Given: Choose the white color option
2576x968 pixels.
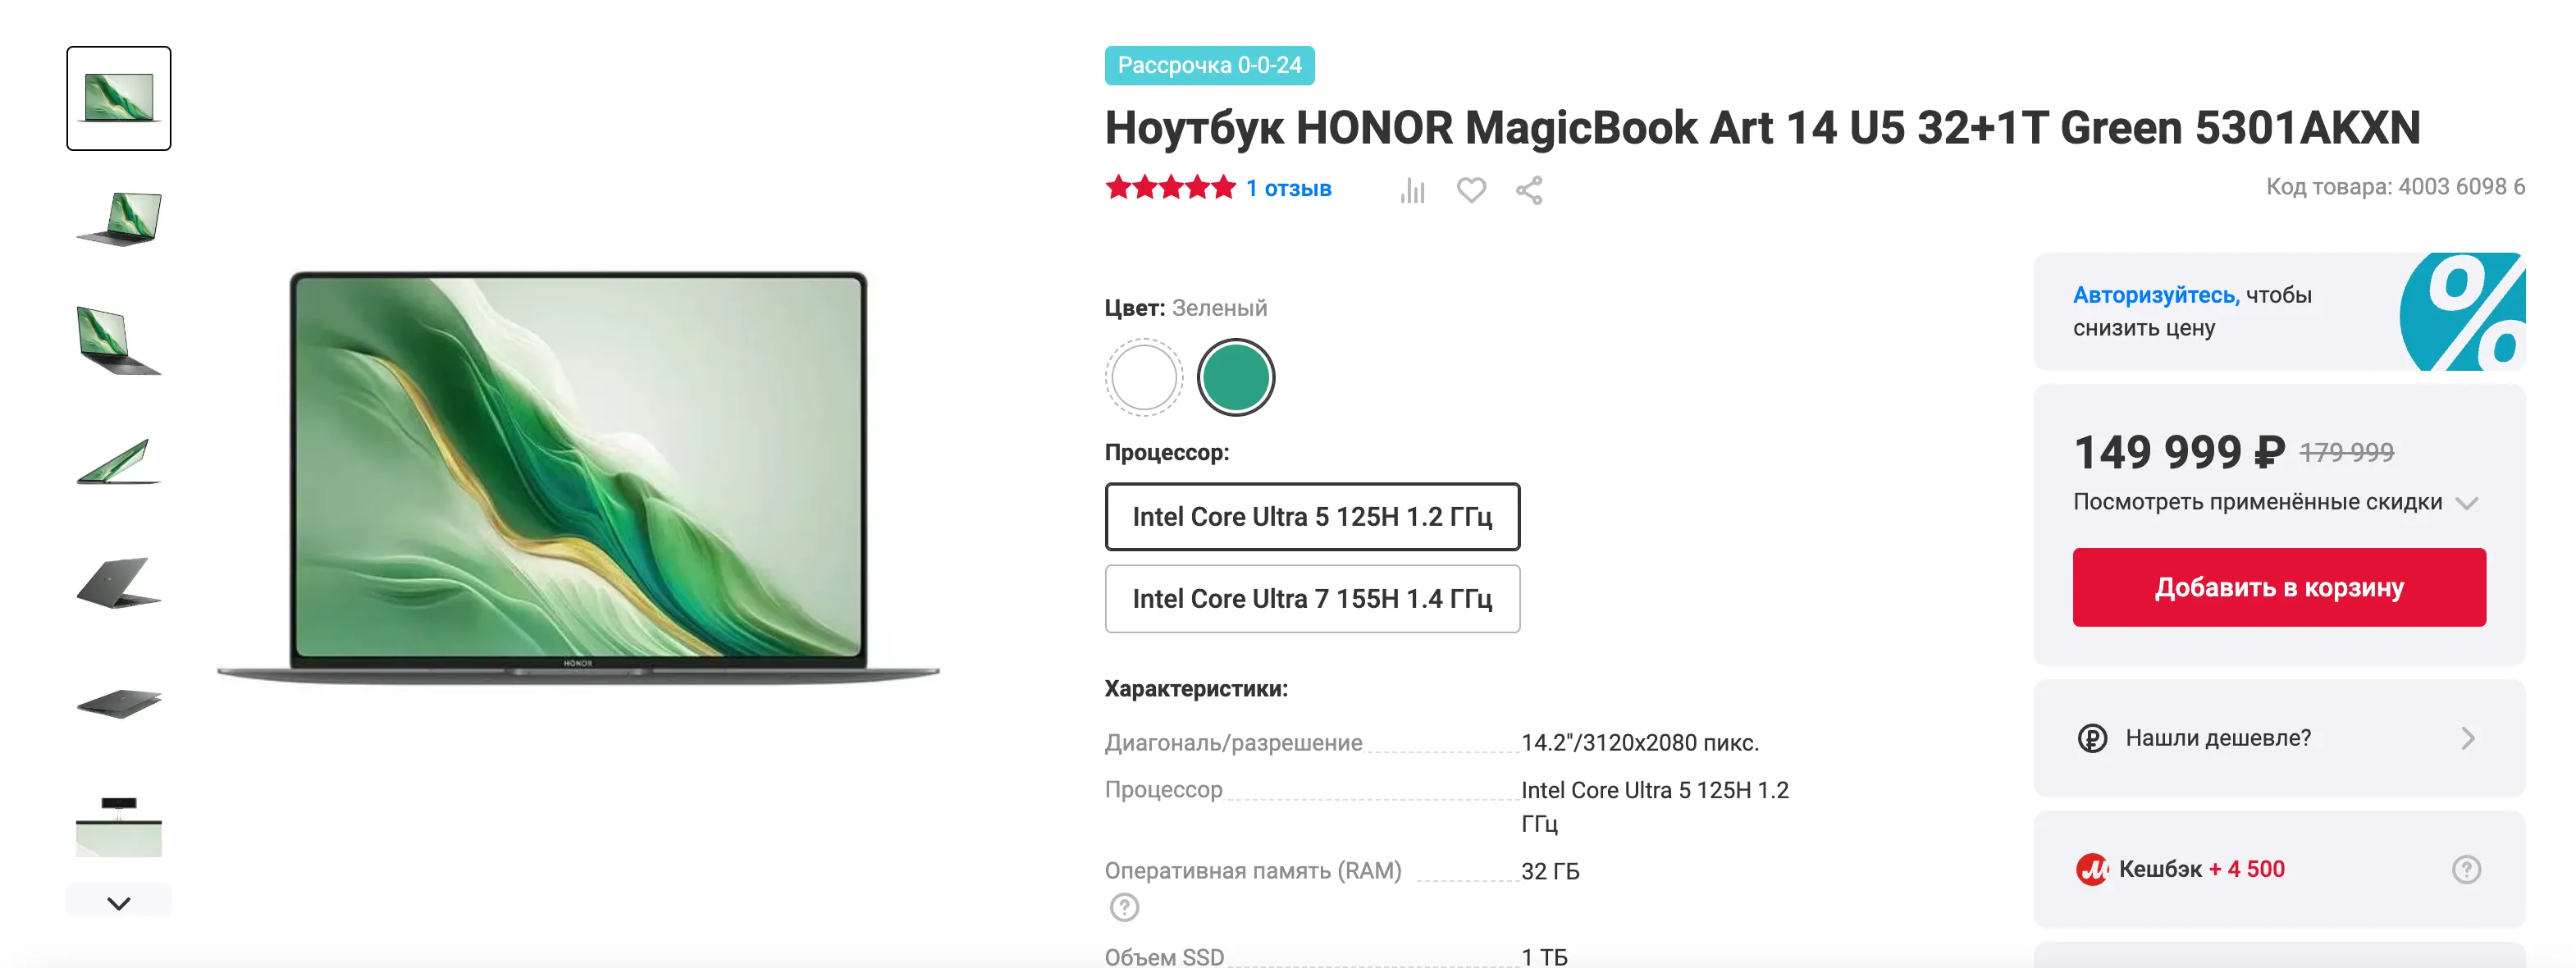Looking at the screenshot, I should [1144, 377].
